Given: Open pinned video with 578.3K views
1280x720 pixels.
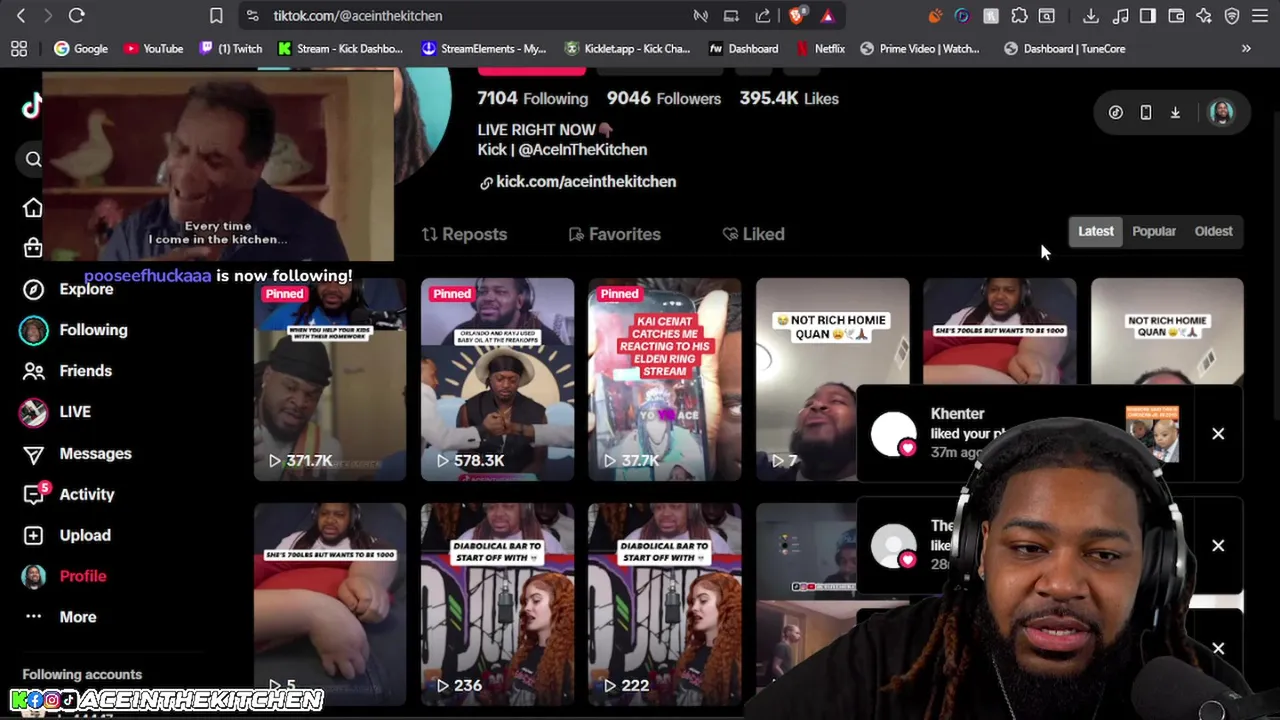Looking at the screenshot, I should click(x=497, y=380).
